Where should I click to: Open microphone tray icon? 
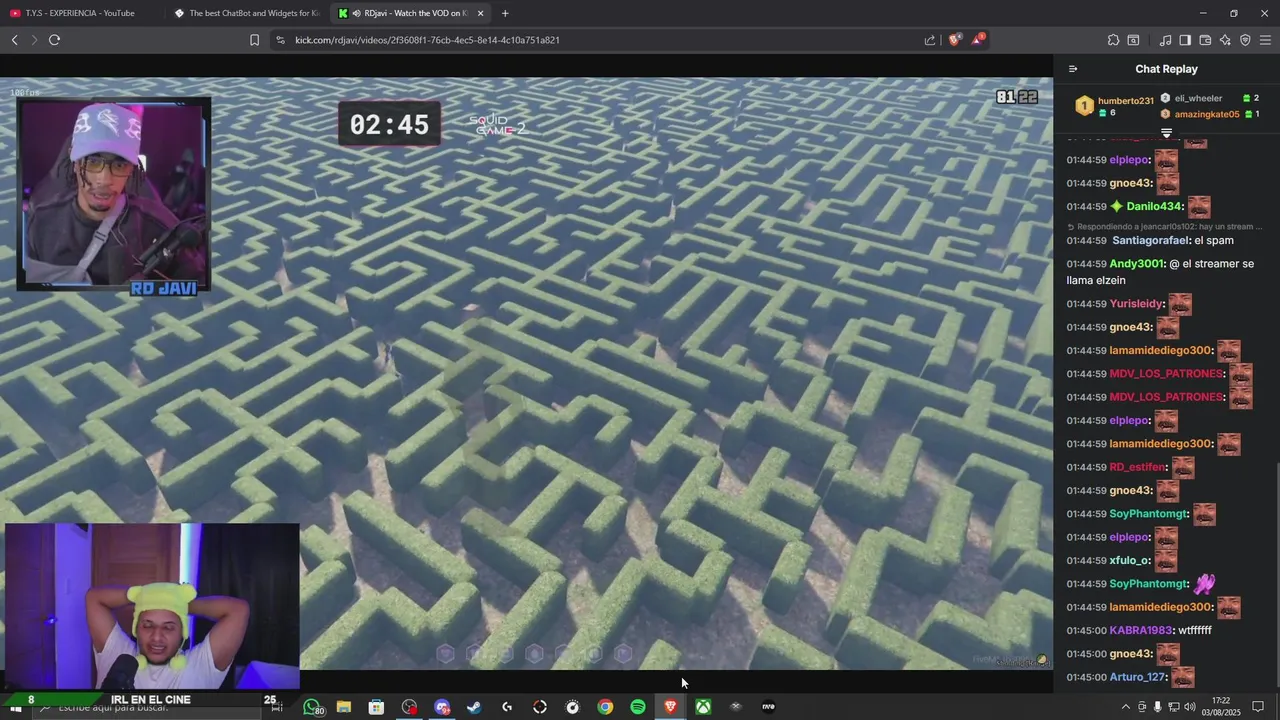pyautogui.click(x=1157, y=707)
